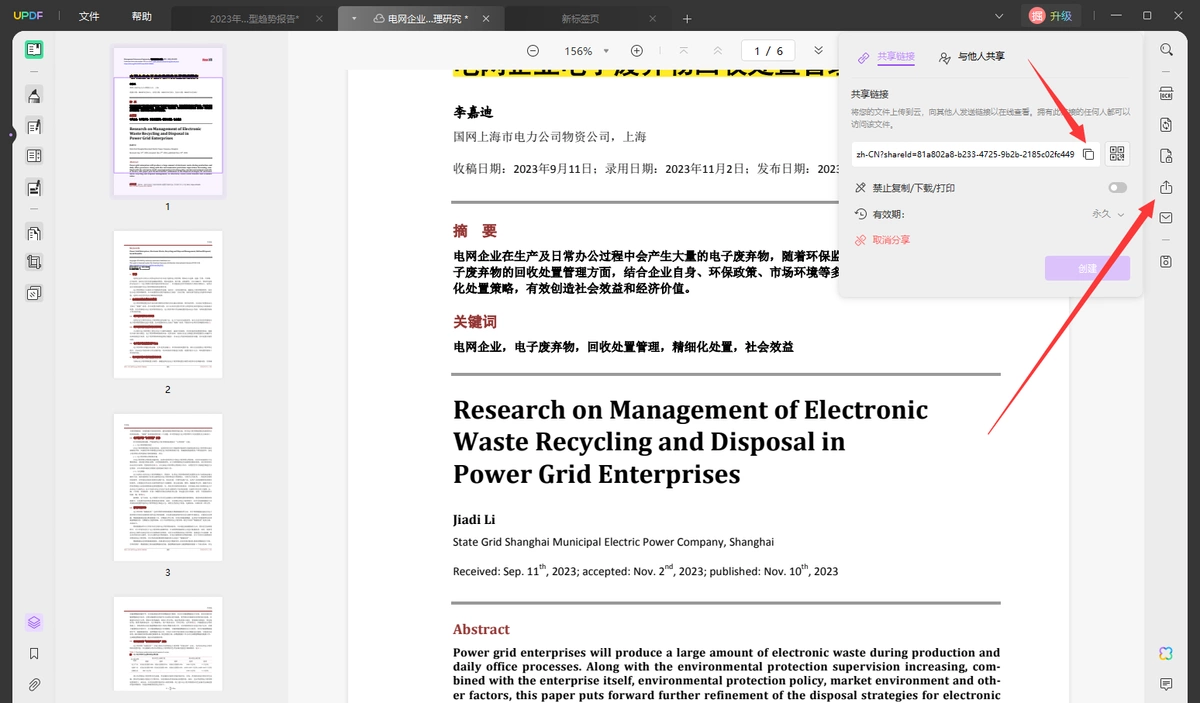The image size is (1200, 703).
Task: Click the author name 李嘉迪
Action: [473, 112]
